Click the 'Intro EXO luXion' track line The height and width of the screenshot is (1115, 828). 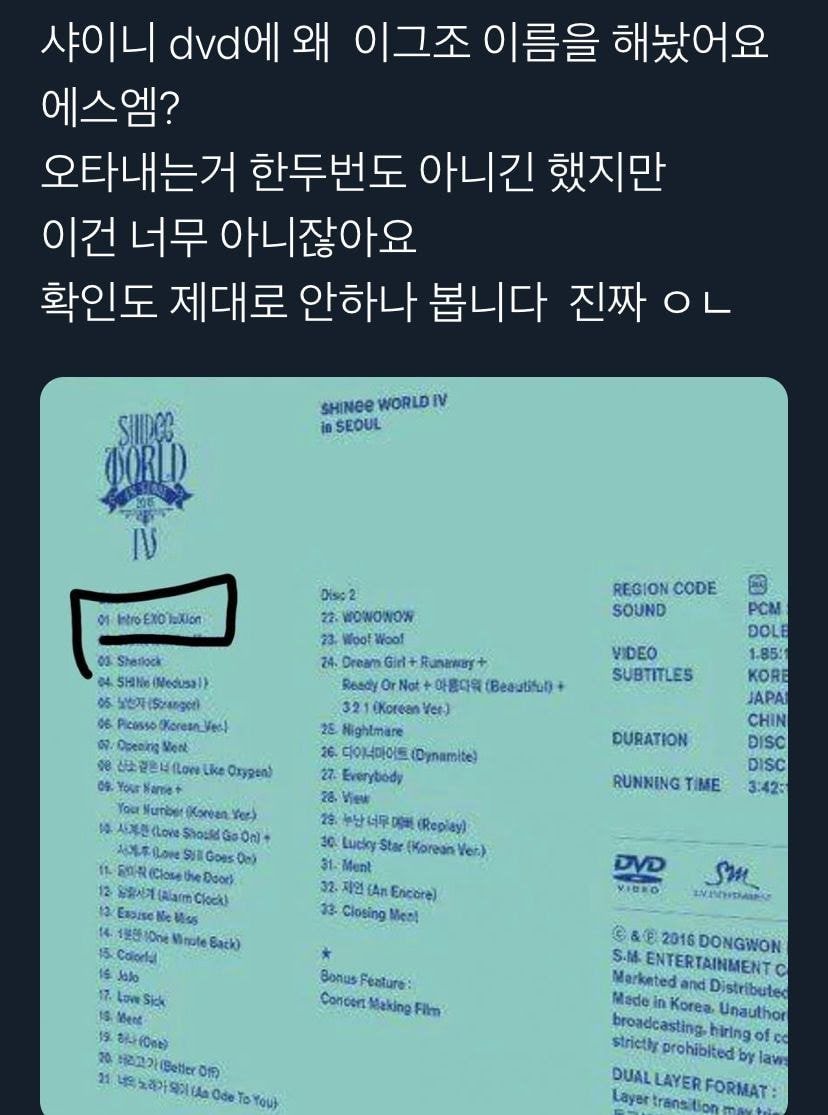(x=150, y=619)
